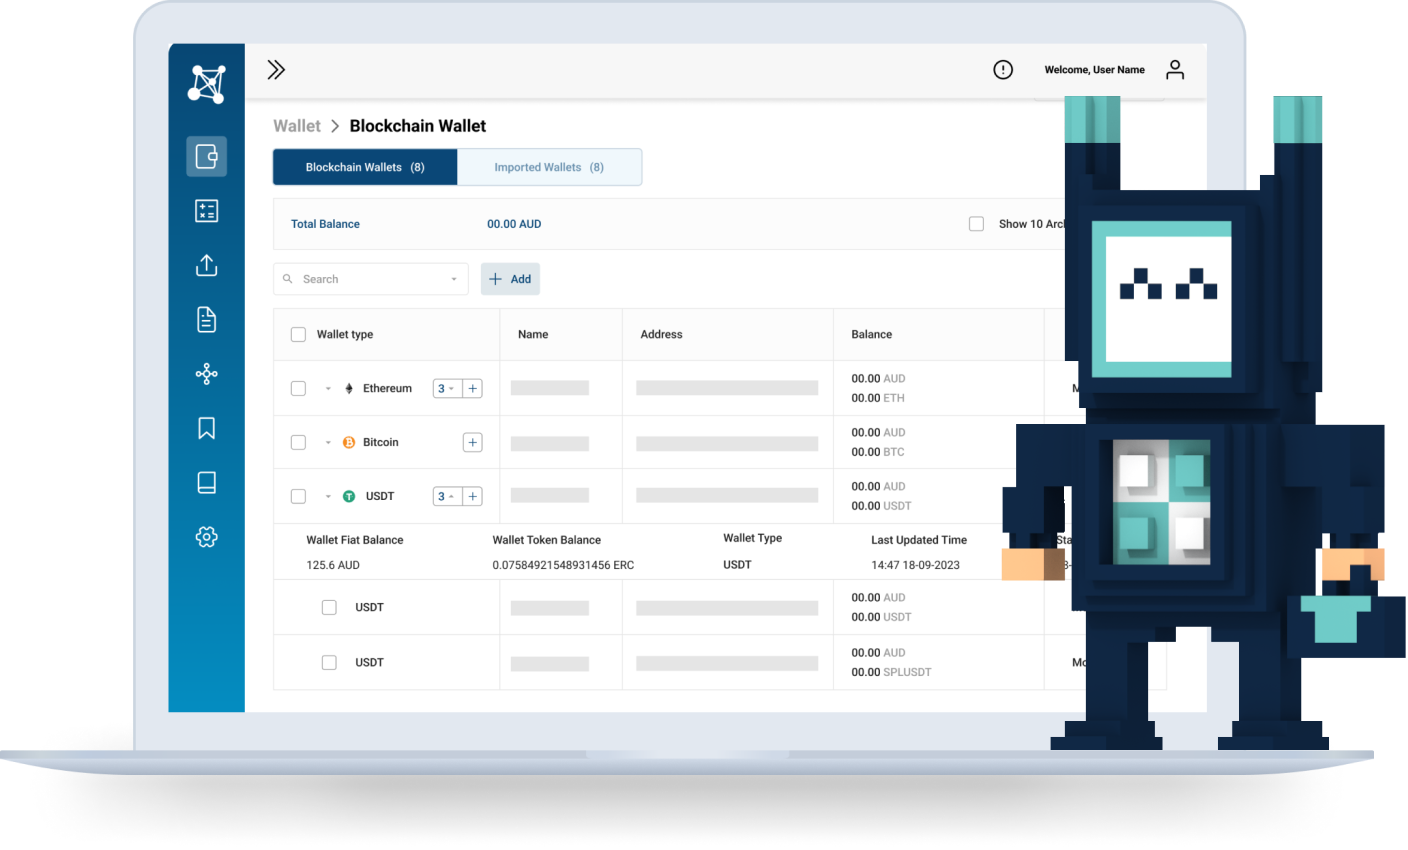The width and height of the screenshot is (1408, 850).
Task: Open the Wallet breadcrumb link
Action: tap(296, 125)
